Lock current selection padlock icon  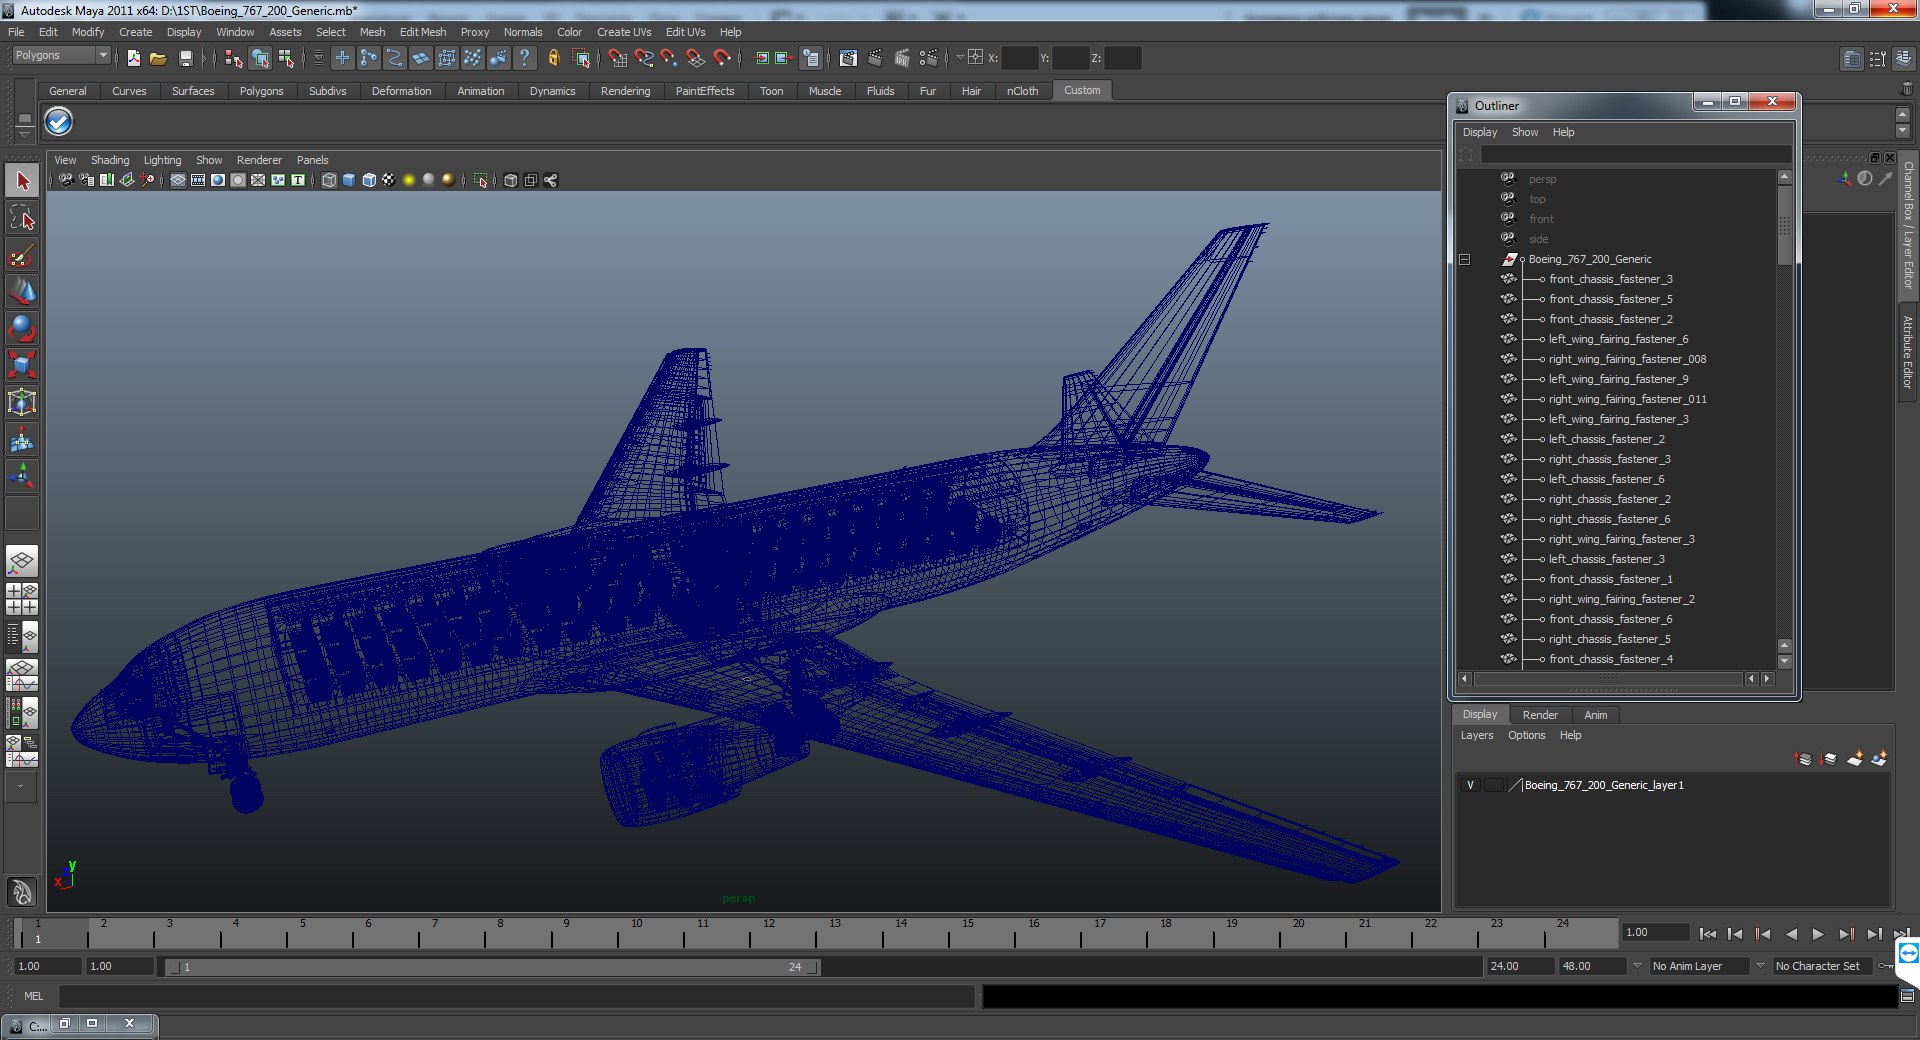click(553, 58)
